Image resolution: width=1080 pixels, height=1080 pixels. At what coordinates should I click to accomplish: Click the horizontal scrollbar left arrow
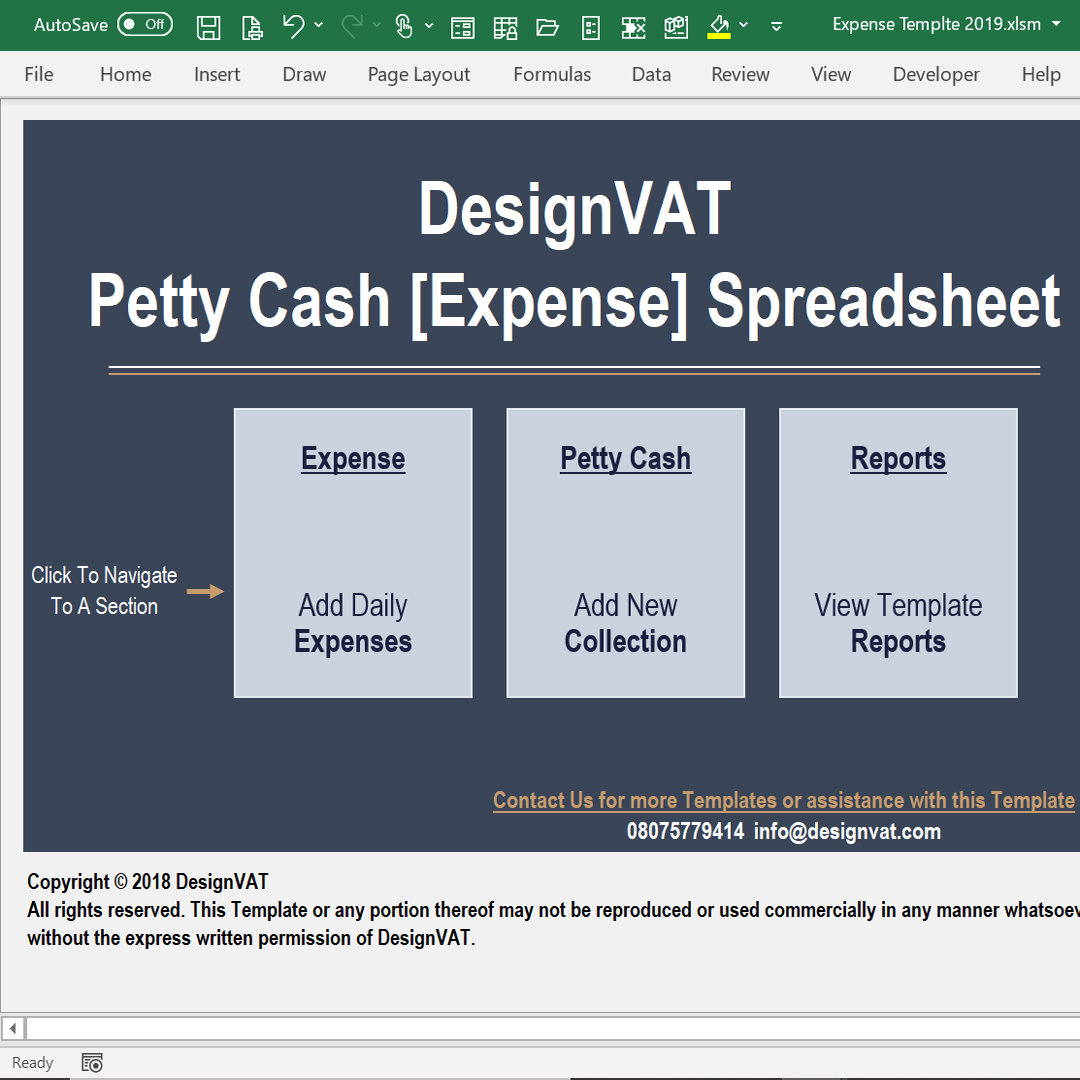(x=13, y=1028)
